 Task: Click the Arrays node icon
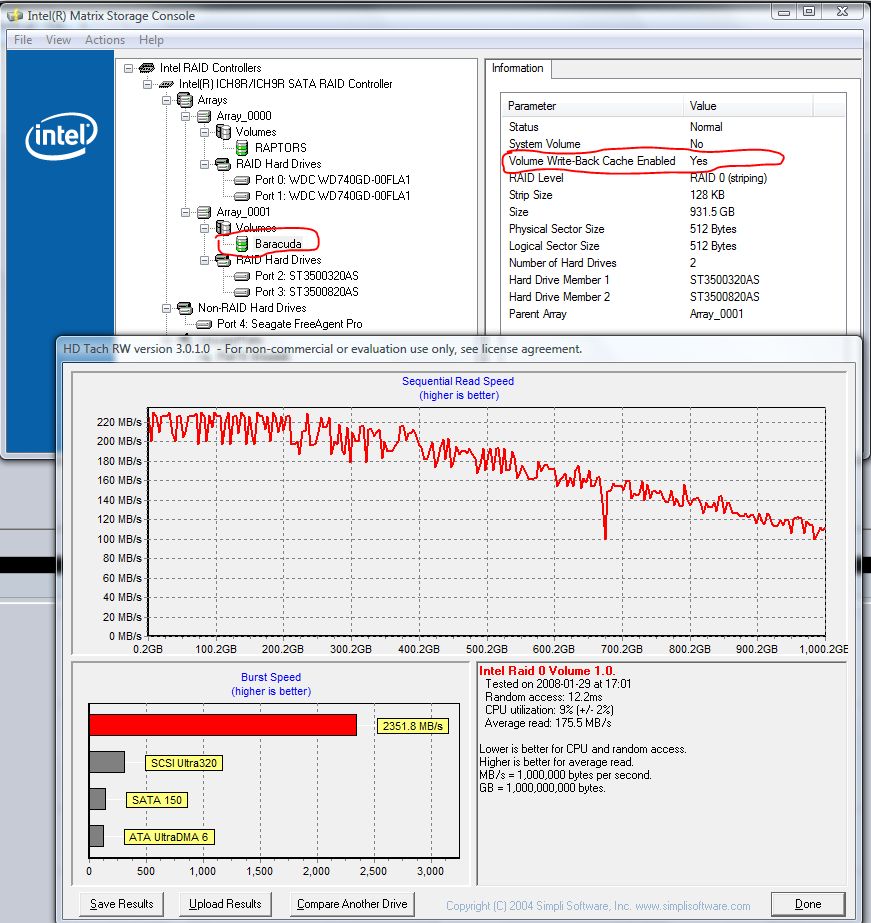pyautogui.click(x=185, y=100)
